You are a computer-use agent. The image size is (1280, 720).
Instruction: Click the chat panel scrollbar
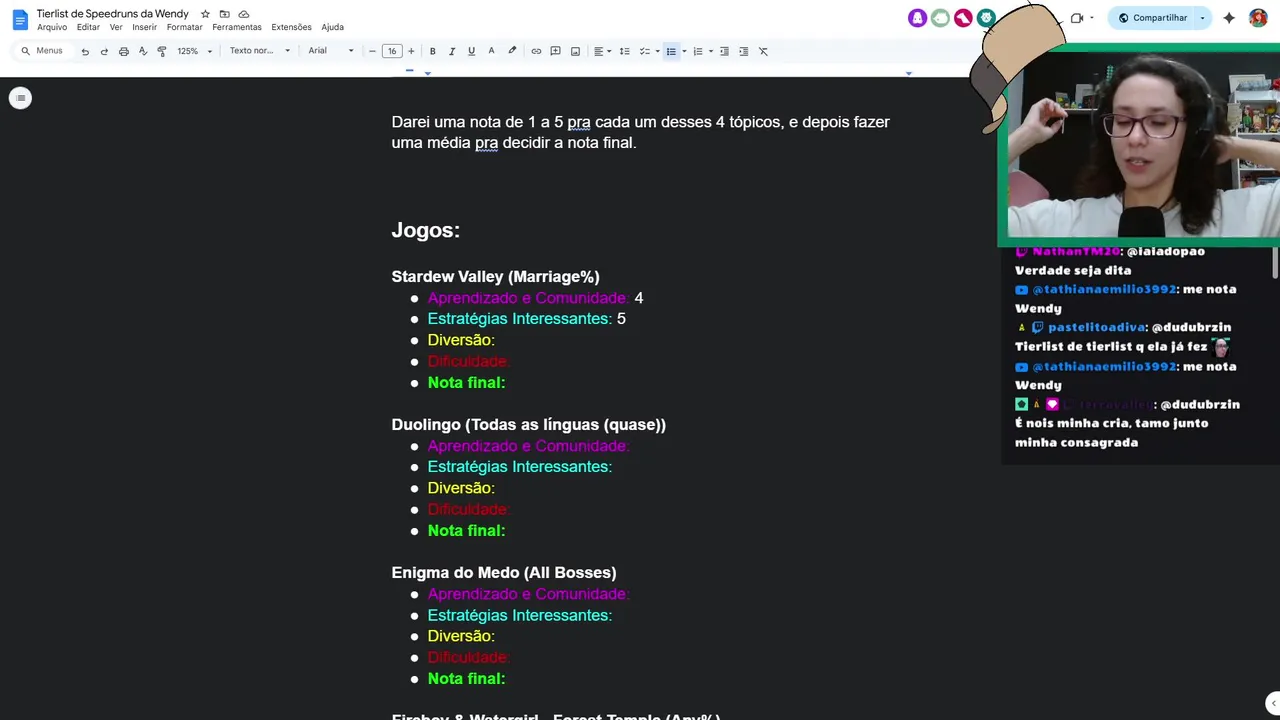1275,262
